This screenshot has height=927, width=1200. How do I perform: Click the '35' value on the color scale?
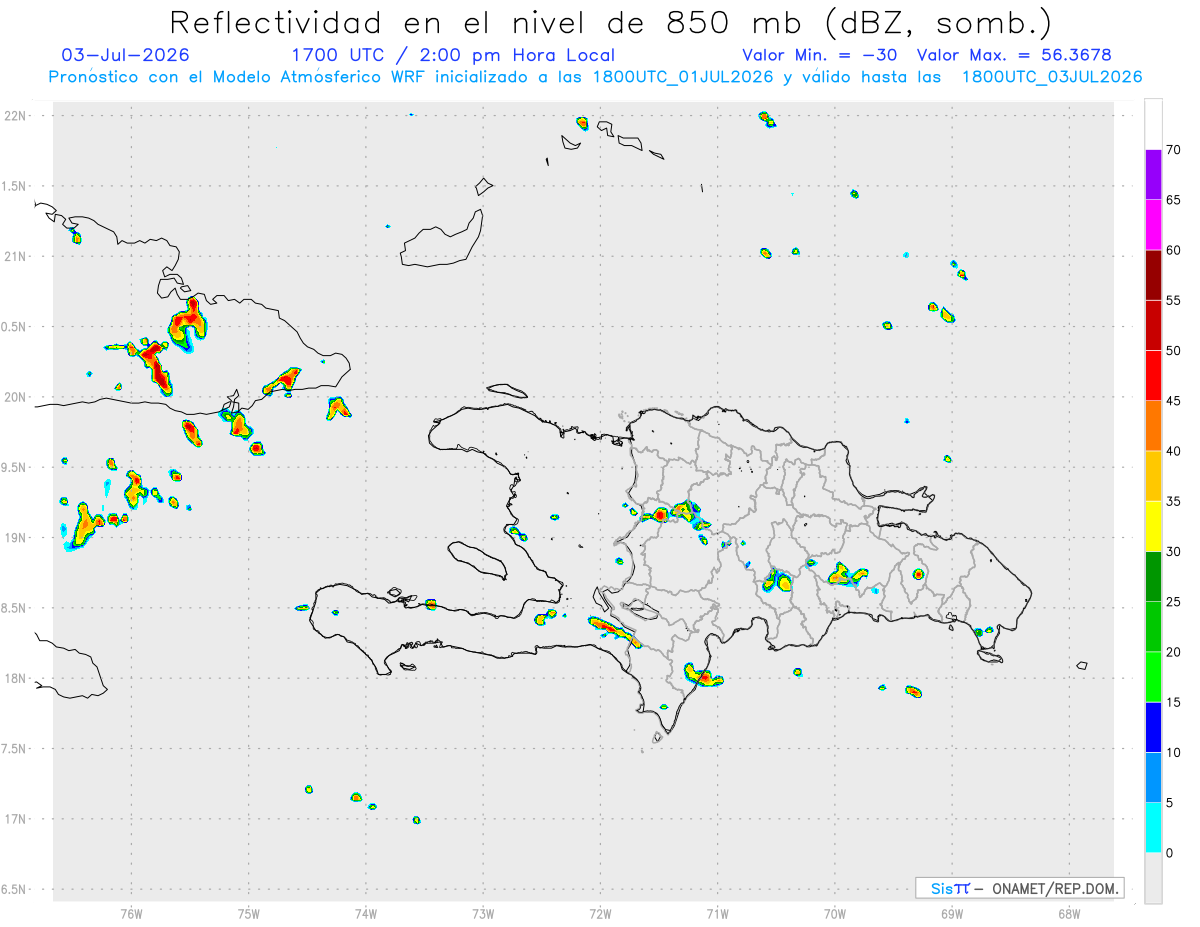tap(1174, 501)
